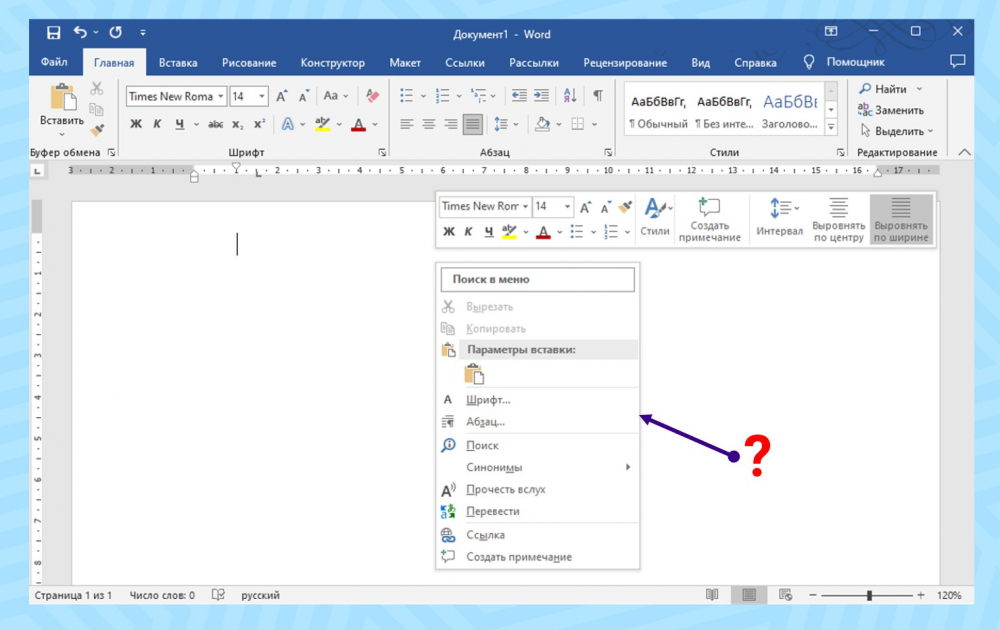Viewport: 1000px width, 630px height.
Task: Toggle paragraph marks display (¶)
Action: [x=597, y=96]
